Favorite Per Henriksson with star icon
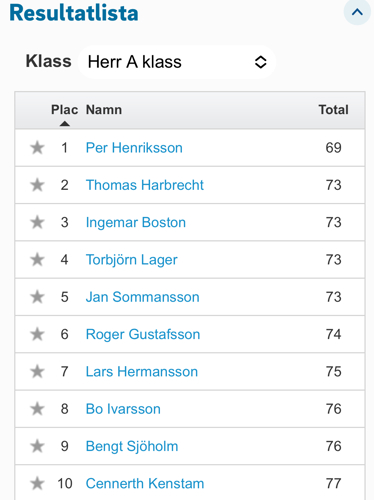The image size is (374, 500). coord(37,148)
